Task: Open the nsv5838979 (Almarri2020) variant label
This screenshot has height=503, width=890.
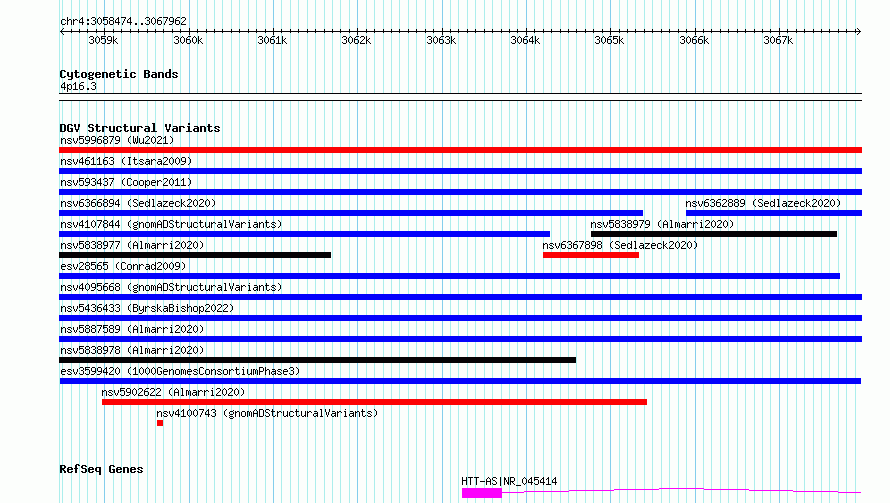Action: (662, 224)
